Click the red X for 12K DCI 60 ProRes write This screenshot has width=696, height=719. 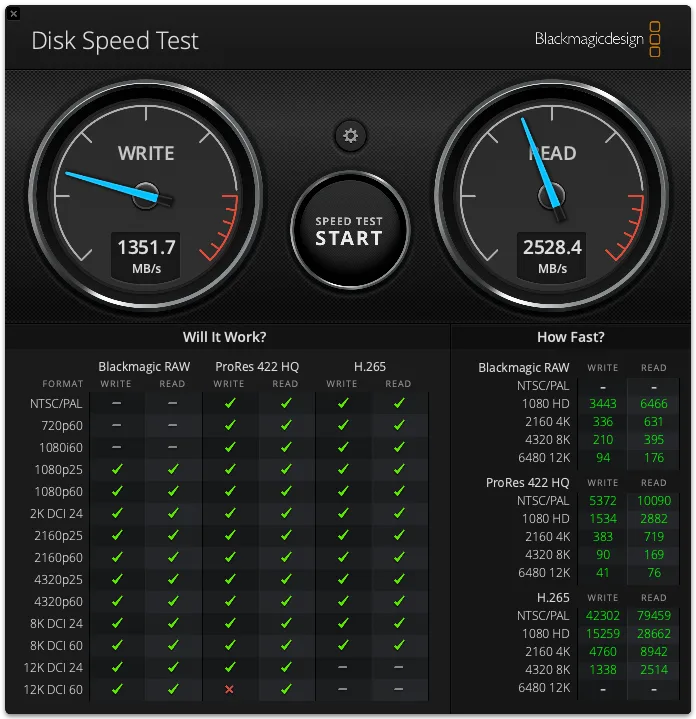click(x=229, y=689)
